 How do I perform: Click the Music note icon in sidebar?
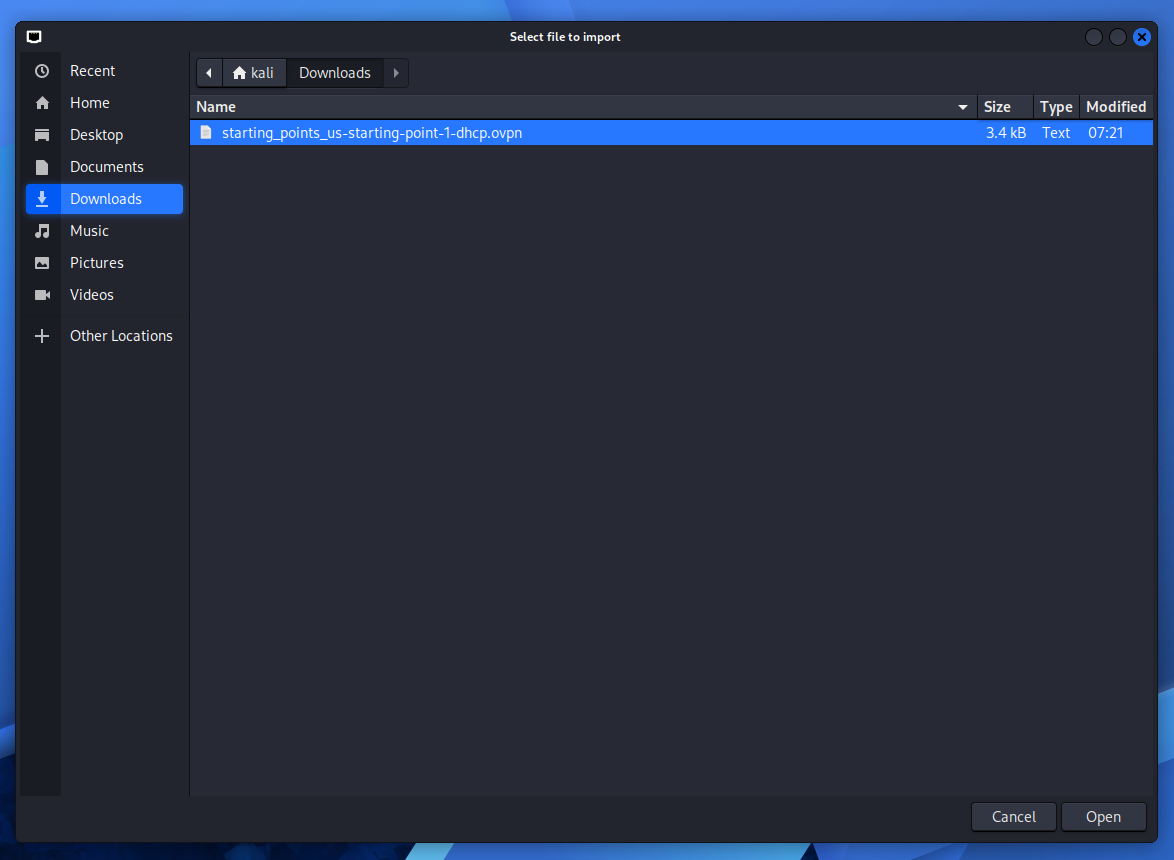[x=42, y=231]
